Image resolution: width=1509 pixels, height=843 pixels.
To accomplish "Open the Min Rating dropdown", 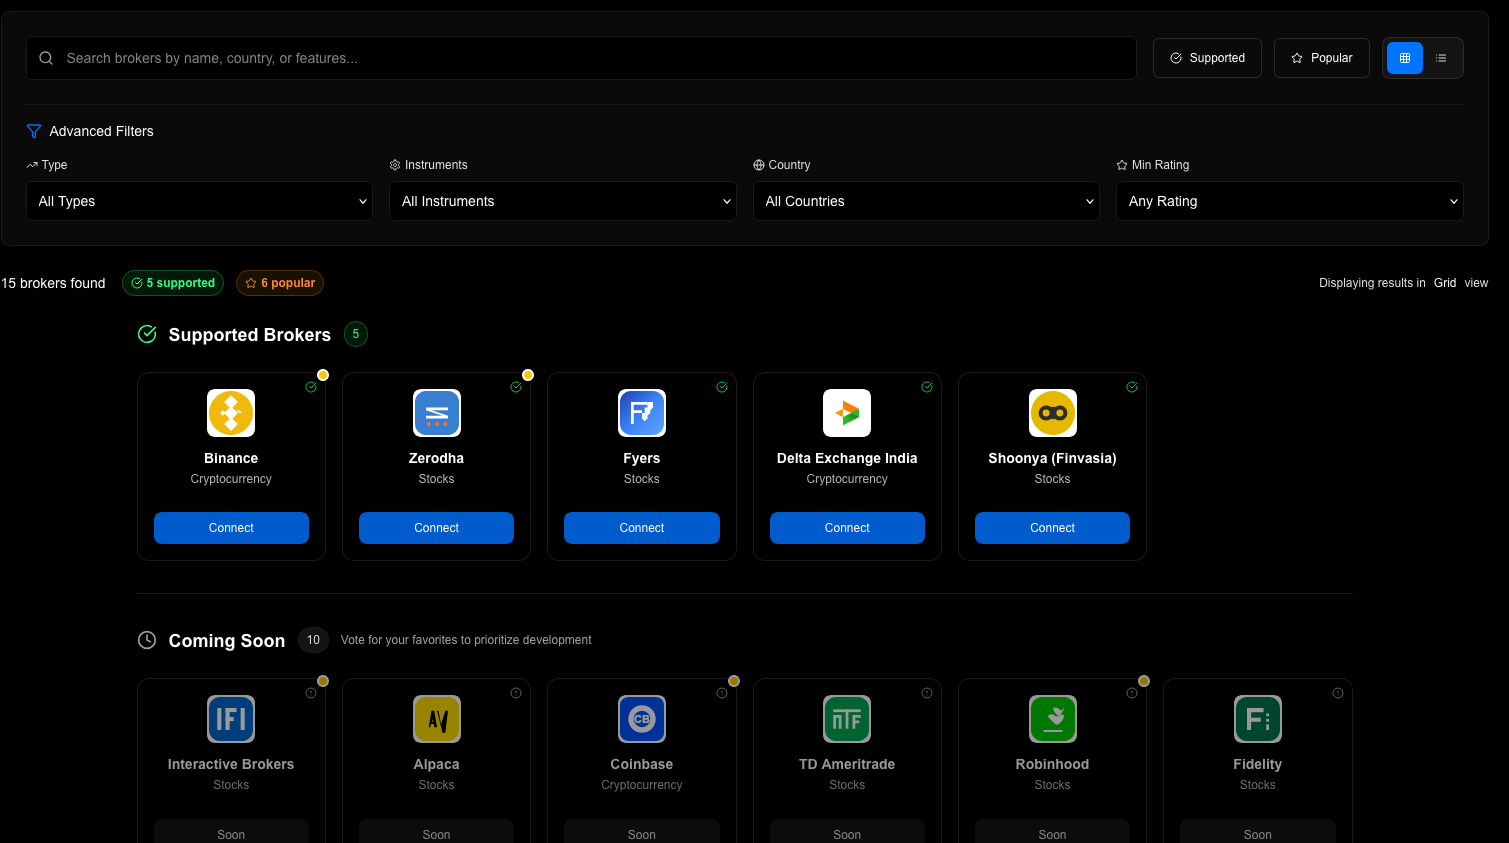I will click(x=1289, y=201).
